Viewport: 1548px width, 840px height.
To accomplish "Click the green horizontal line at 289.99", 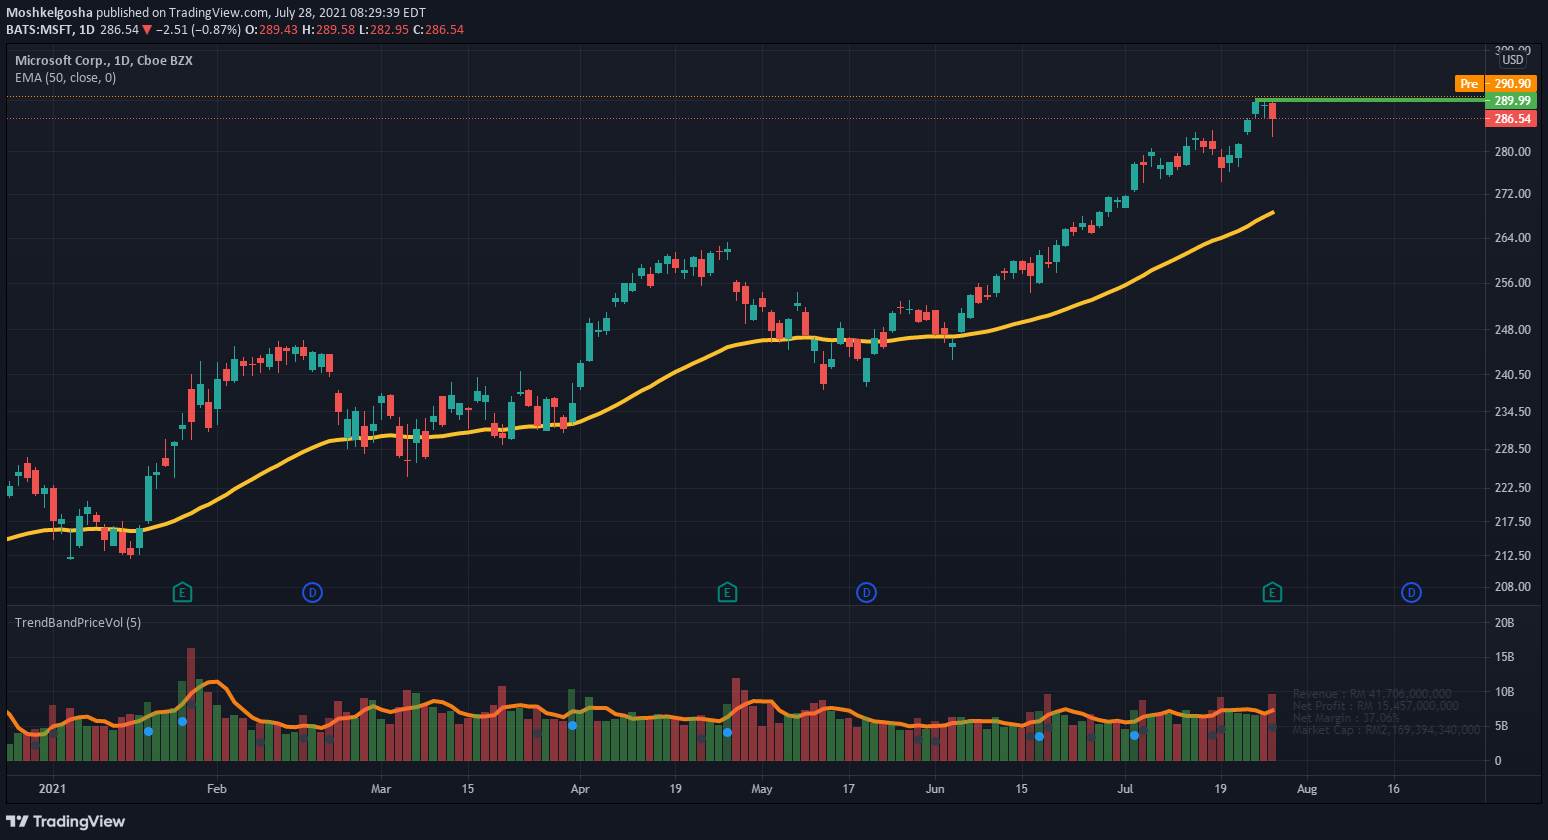I will pos(1370,100).
